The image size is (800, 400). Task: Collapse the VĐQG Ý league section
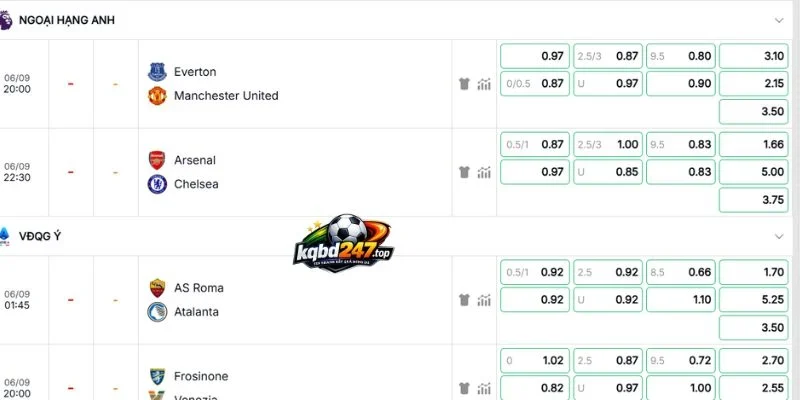779,236
